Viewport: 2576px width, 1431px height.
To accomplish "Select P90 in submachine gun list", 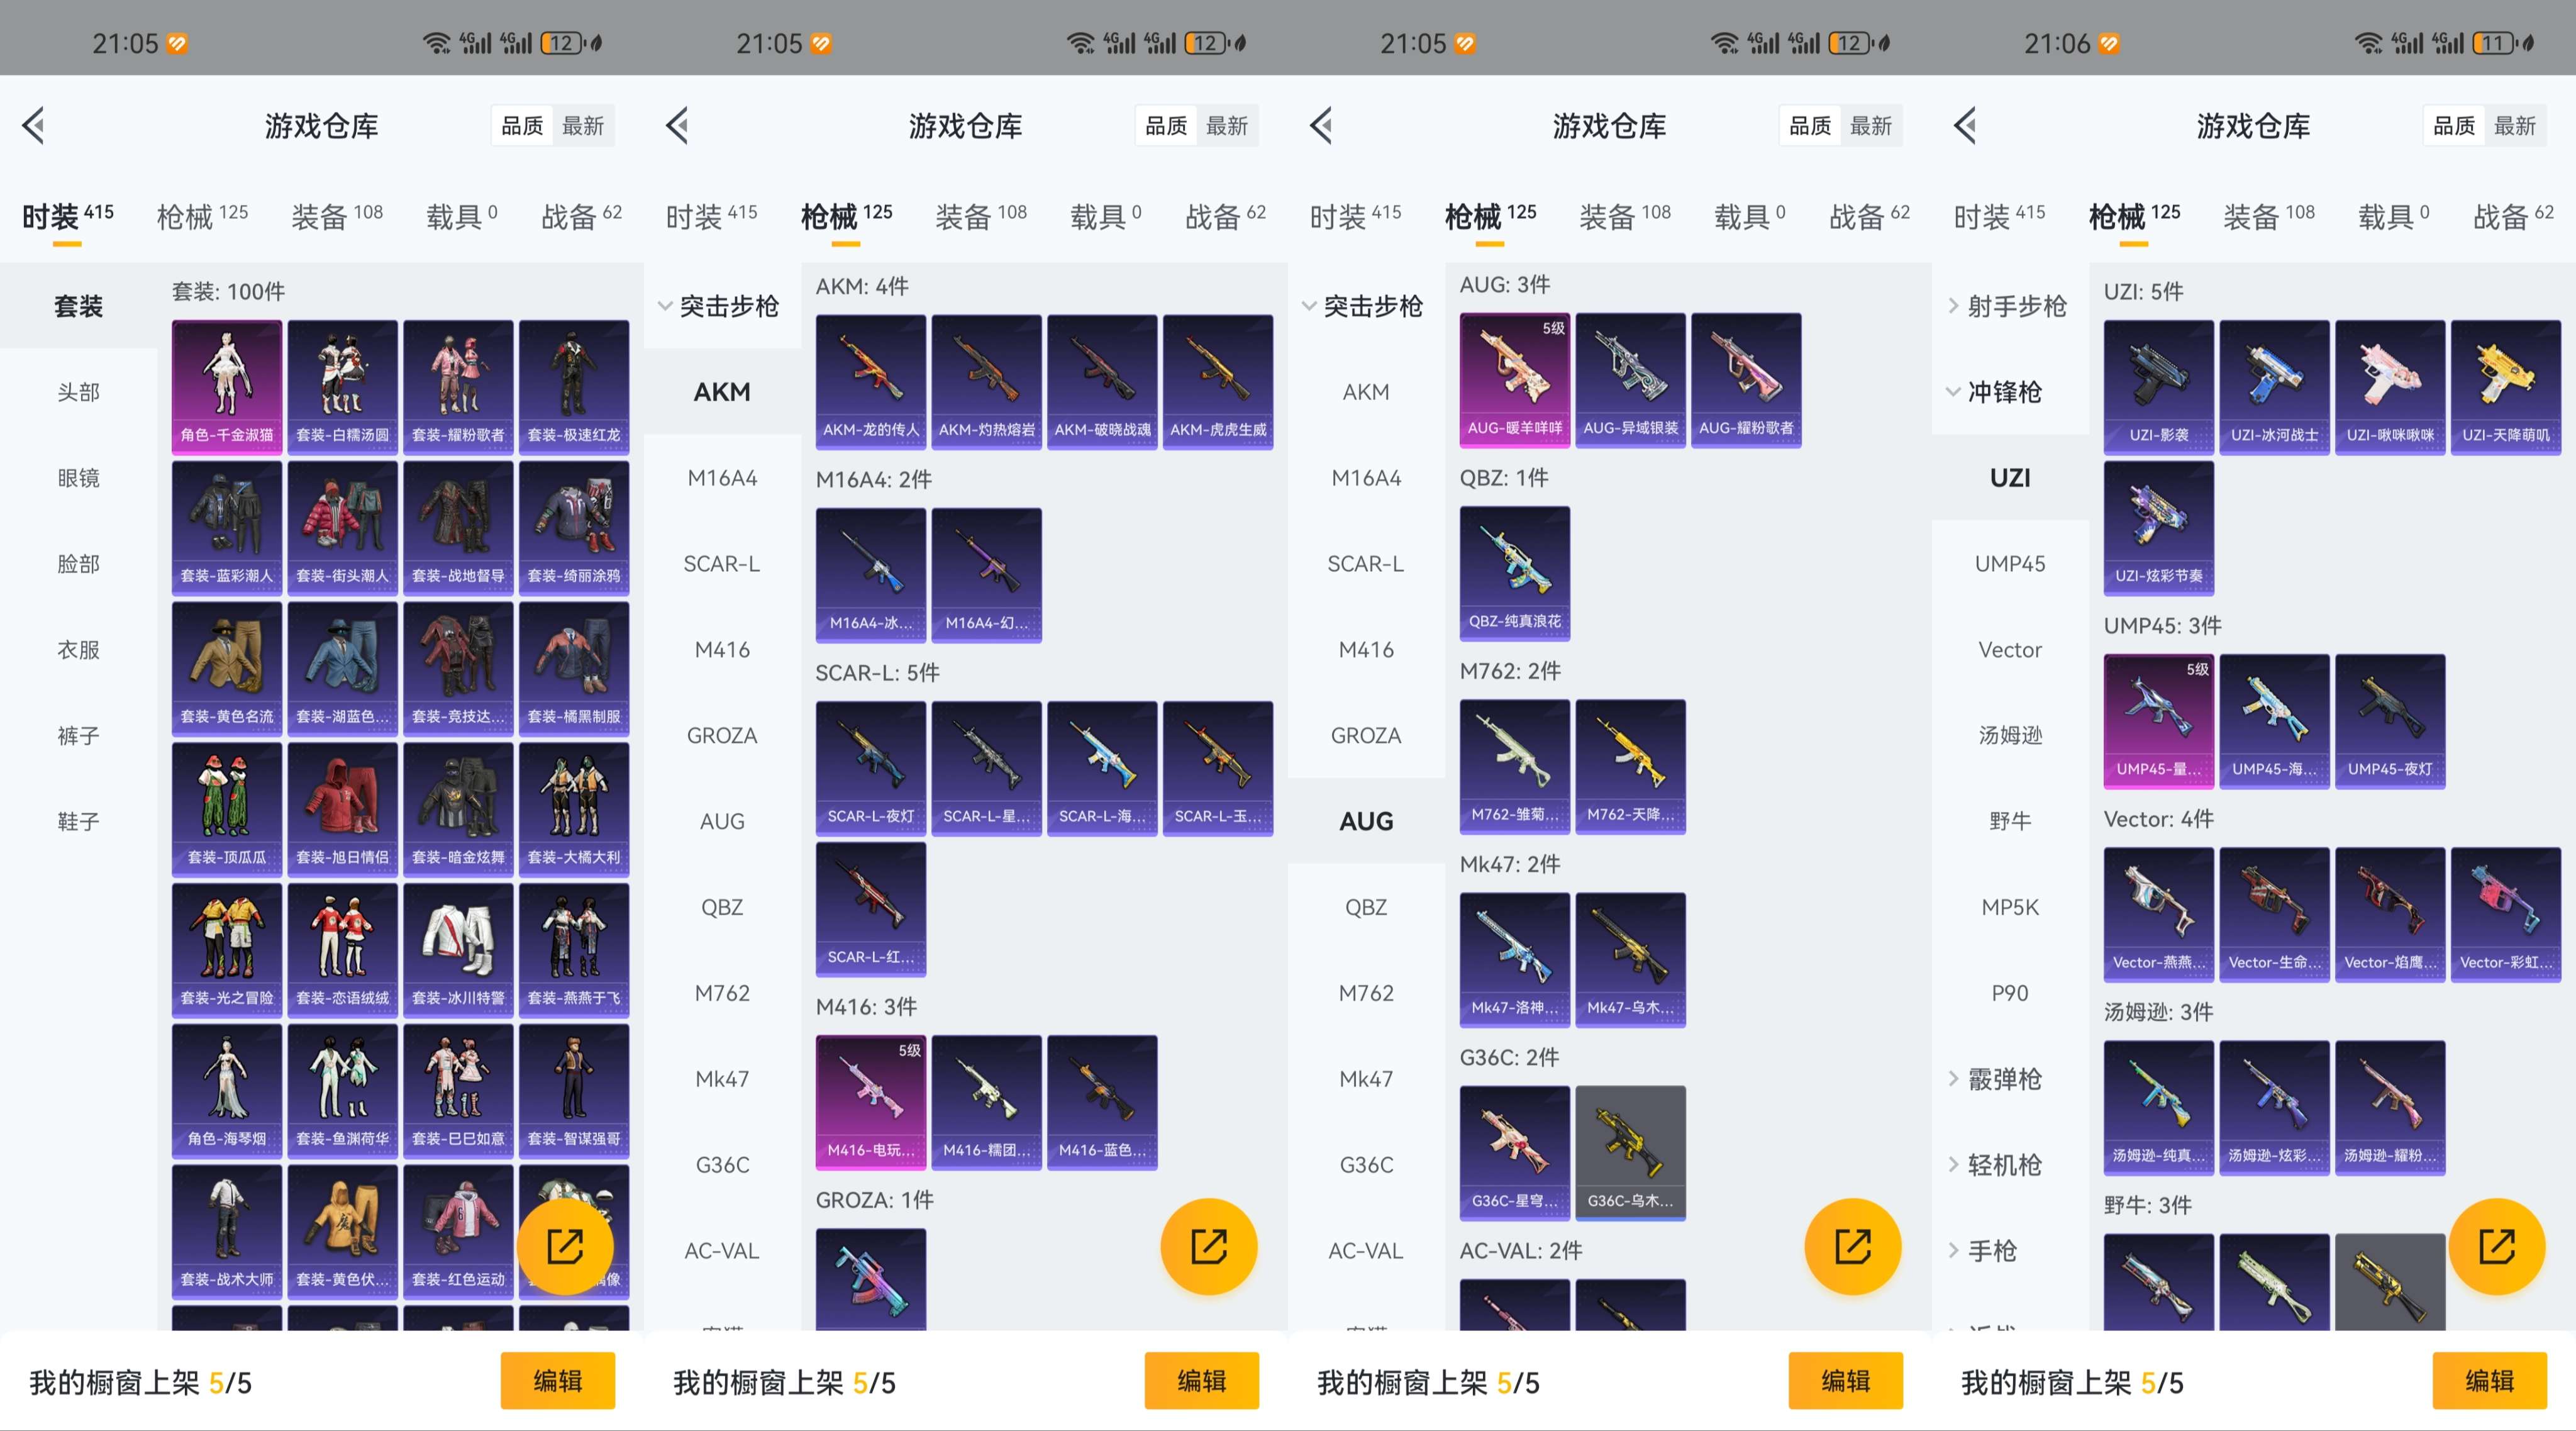I will coord(2010,993).
